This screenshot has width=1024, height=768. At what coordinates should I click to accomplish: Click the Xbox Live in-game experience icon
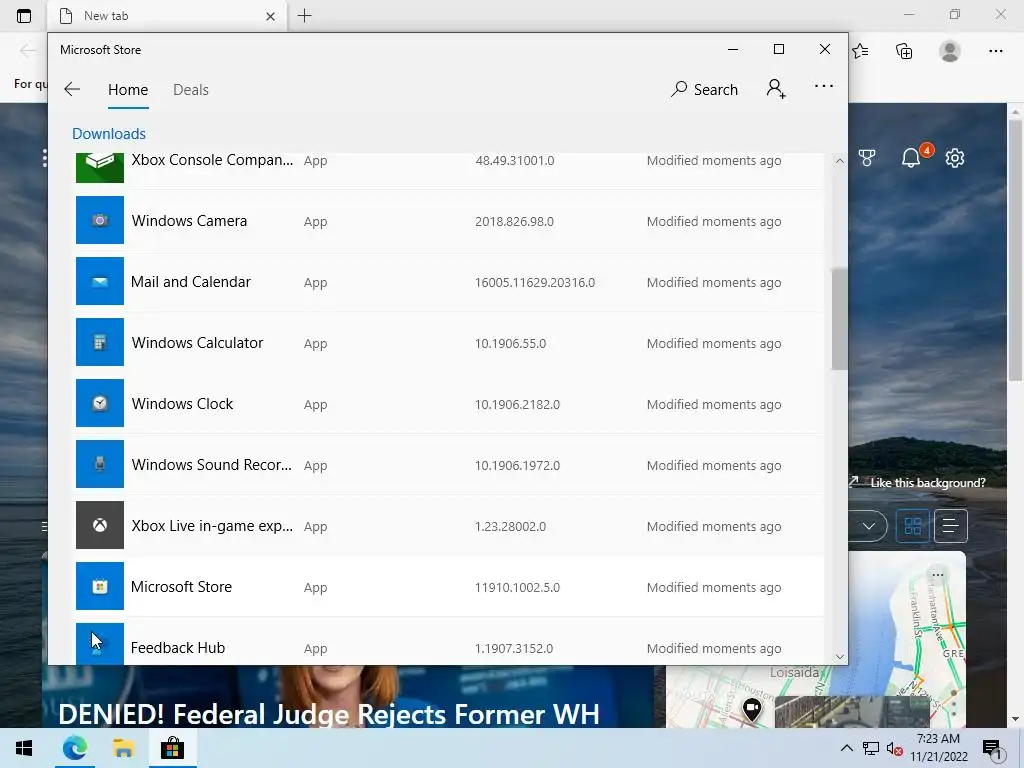tap(99, 525)
